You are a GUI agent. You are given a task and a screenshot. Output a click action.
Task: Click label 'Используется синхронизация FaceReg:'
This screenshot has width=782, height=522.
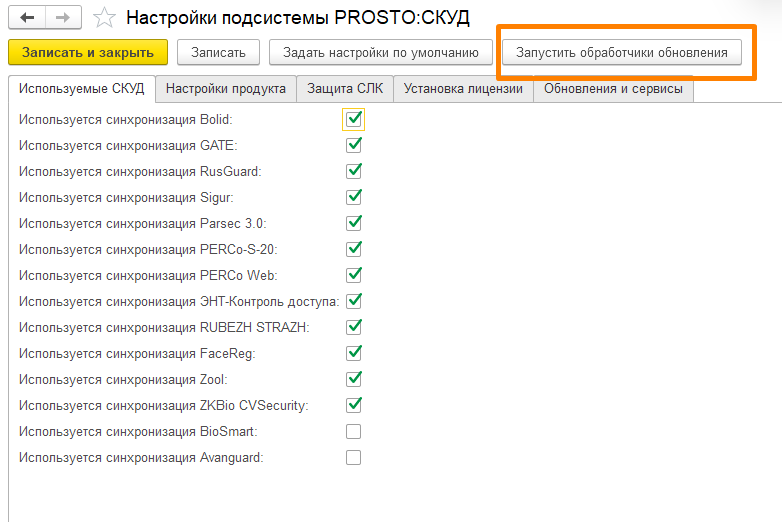137,353
